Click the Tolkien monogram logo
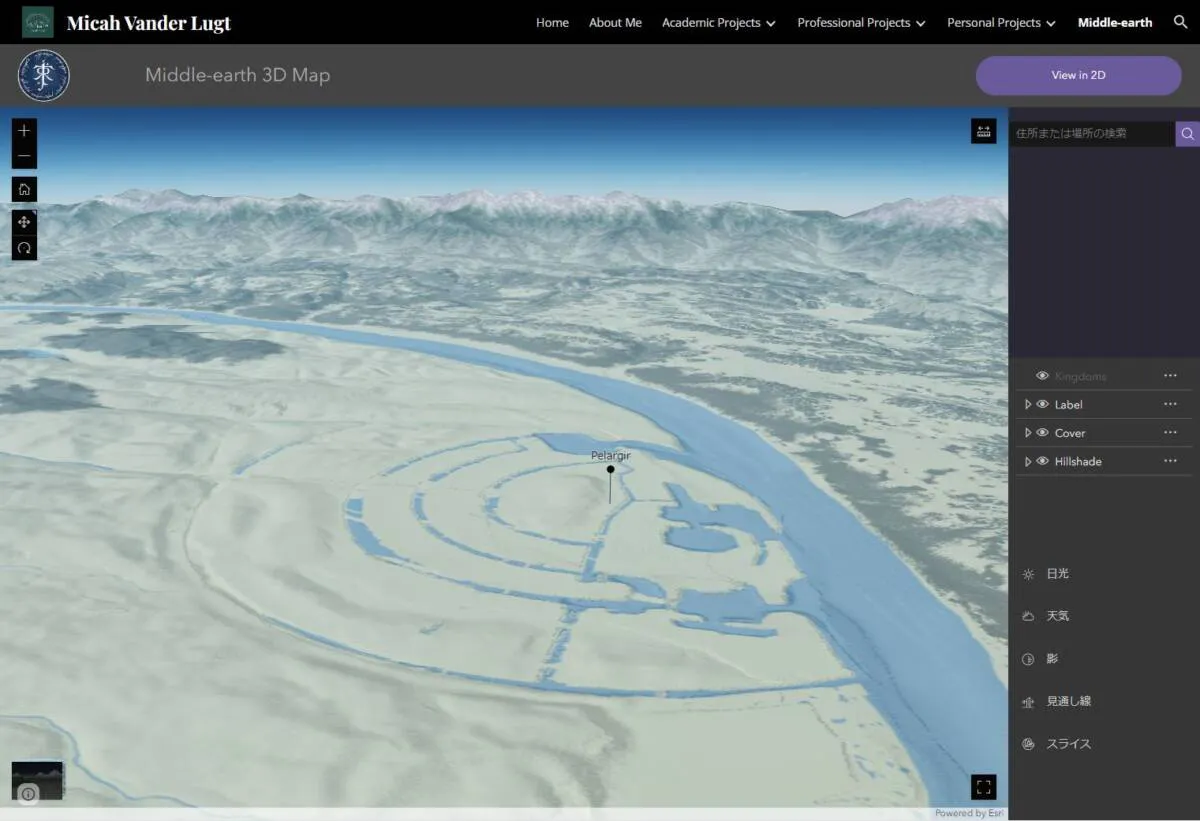The height and width of the screenshot is (821, 1200). click(44, 76)
